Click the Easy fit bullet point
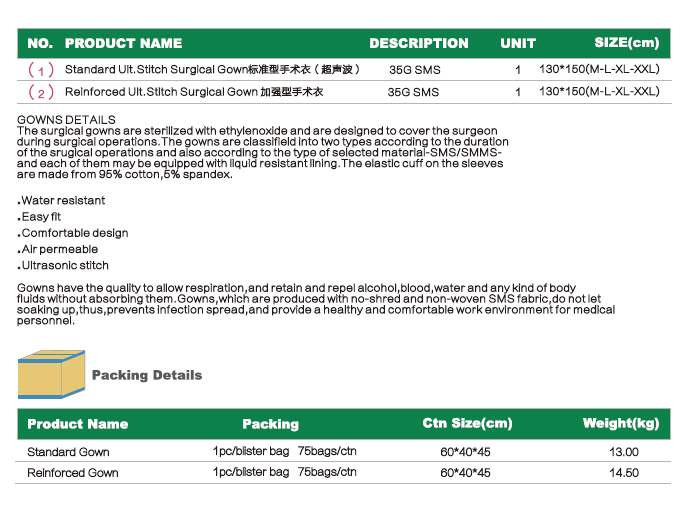 39,216
